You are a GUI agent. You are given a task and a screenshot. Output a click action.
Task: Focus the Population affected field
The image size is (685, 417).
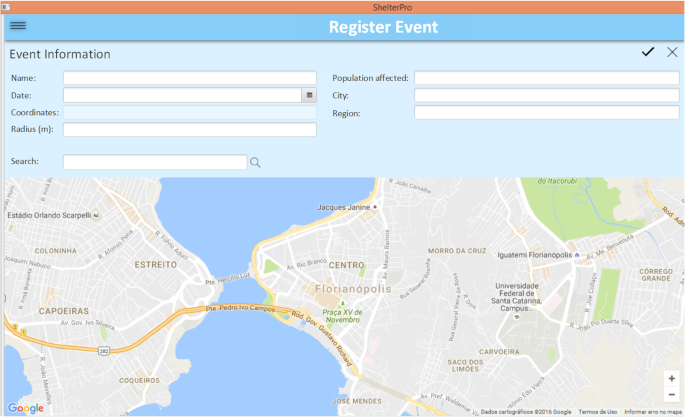(547, 78)
